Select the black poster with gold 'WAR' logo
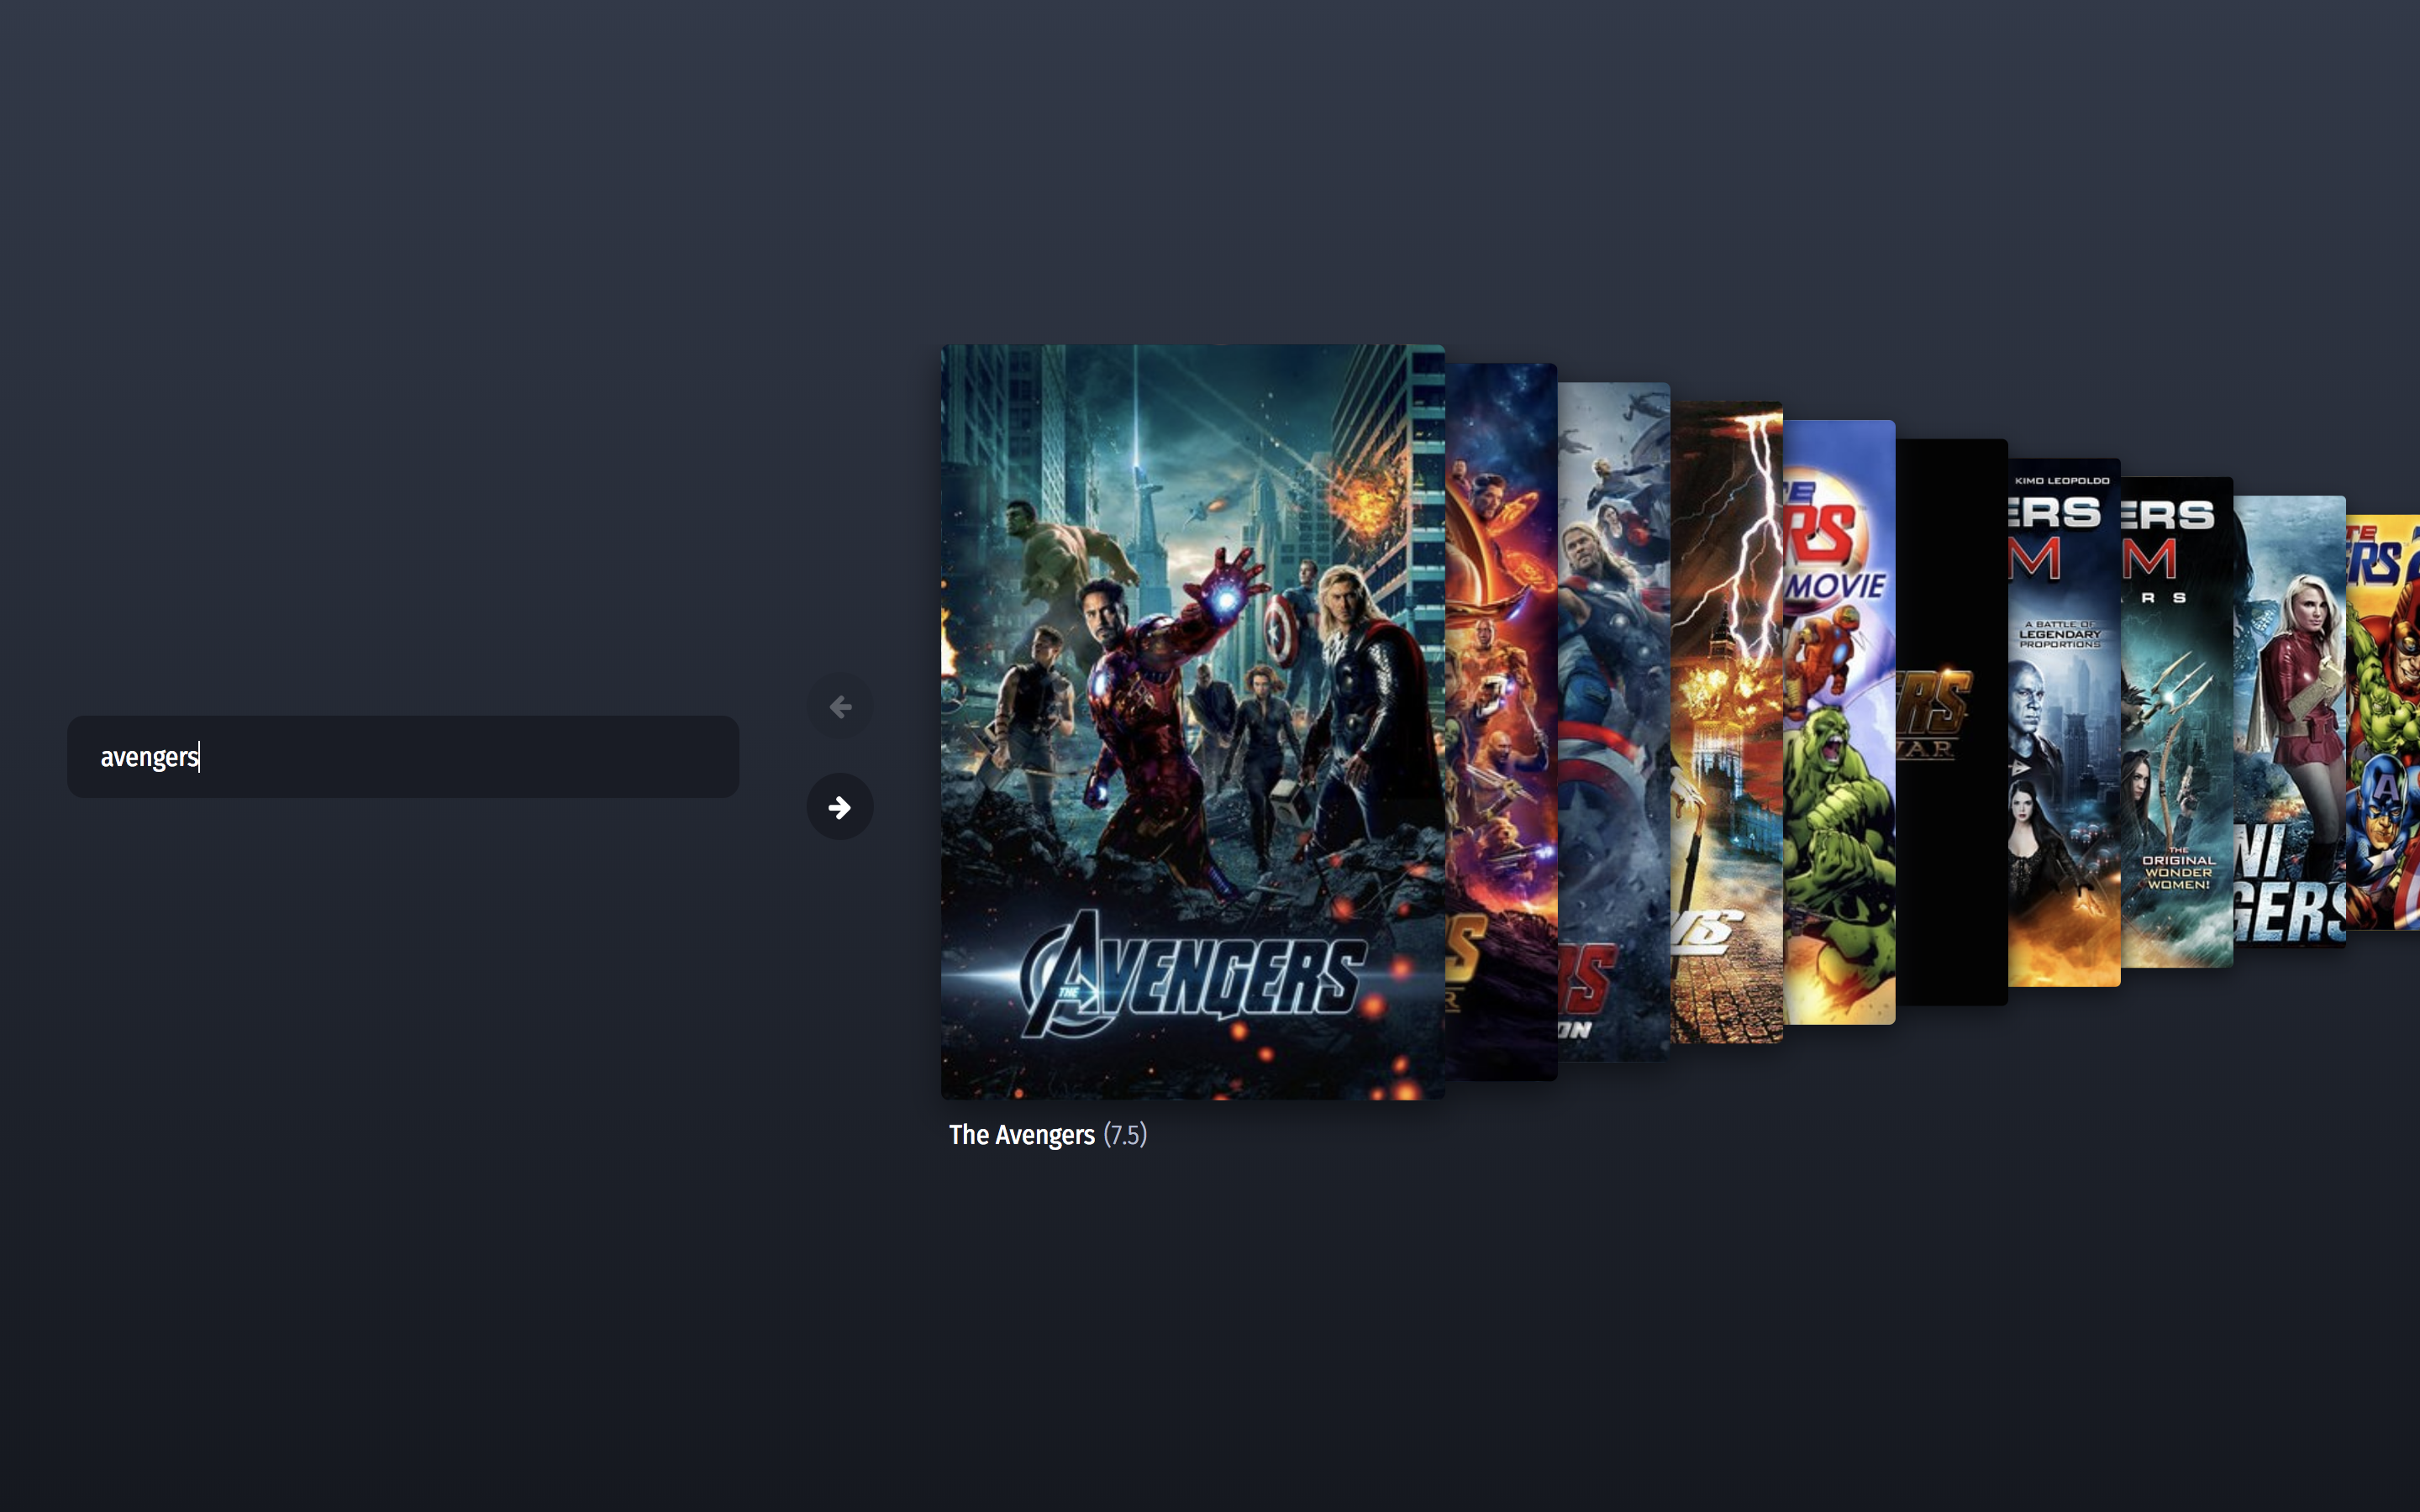This screenshot has width=2420, height=1512. pyautogui.click(x=1951, y=720)
